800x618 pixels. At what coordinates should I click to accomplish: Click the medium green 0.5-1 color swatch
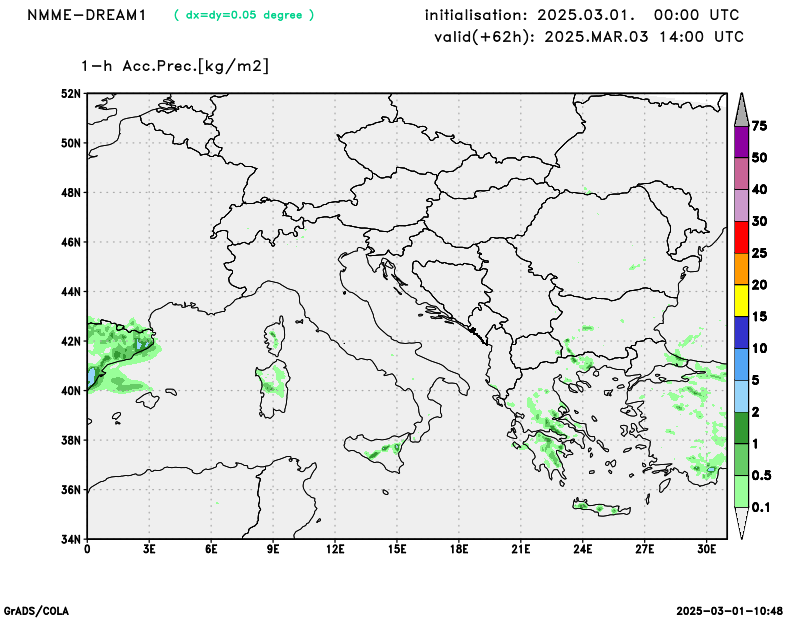(741, 460)
